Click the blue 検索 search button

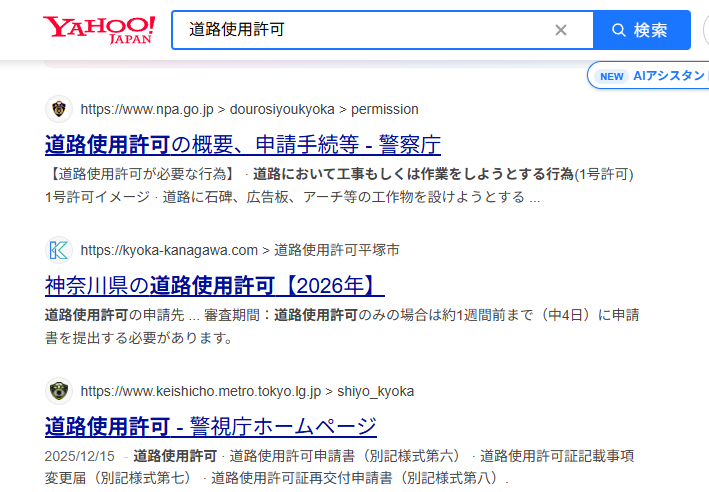pos(642,30)
